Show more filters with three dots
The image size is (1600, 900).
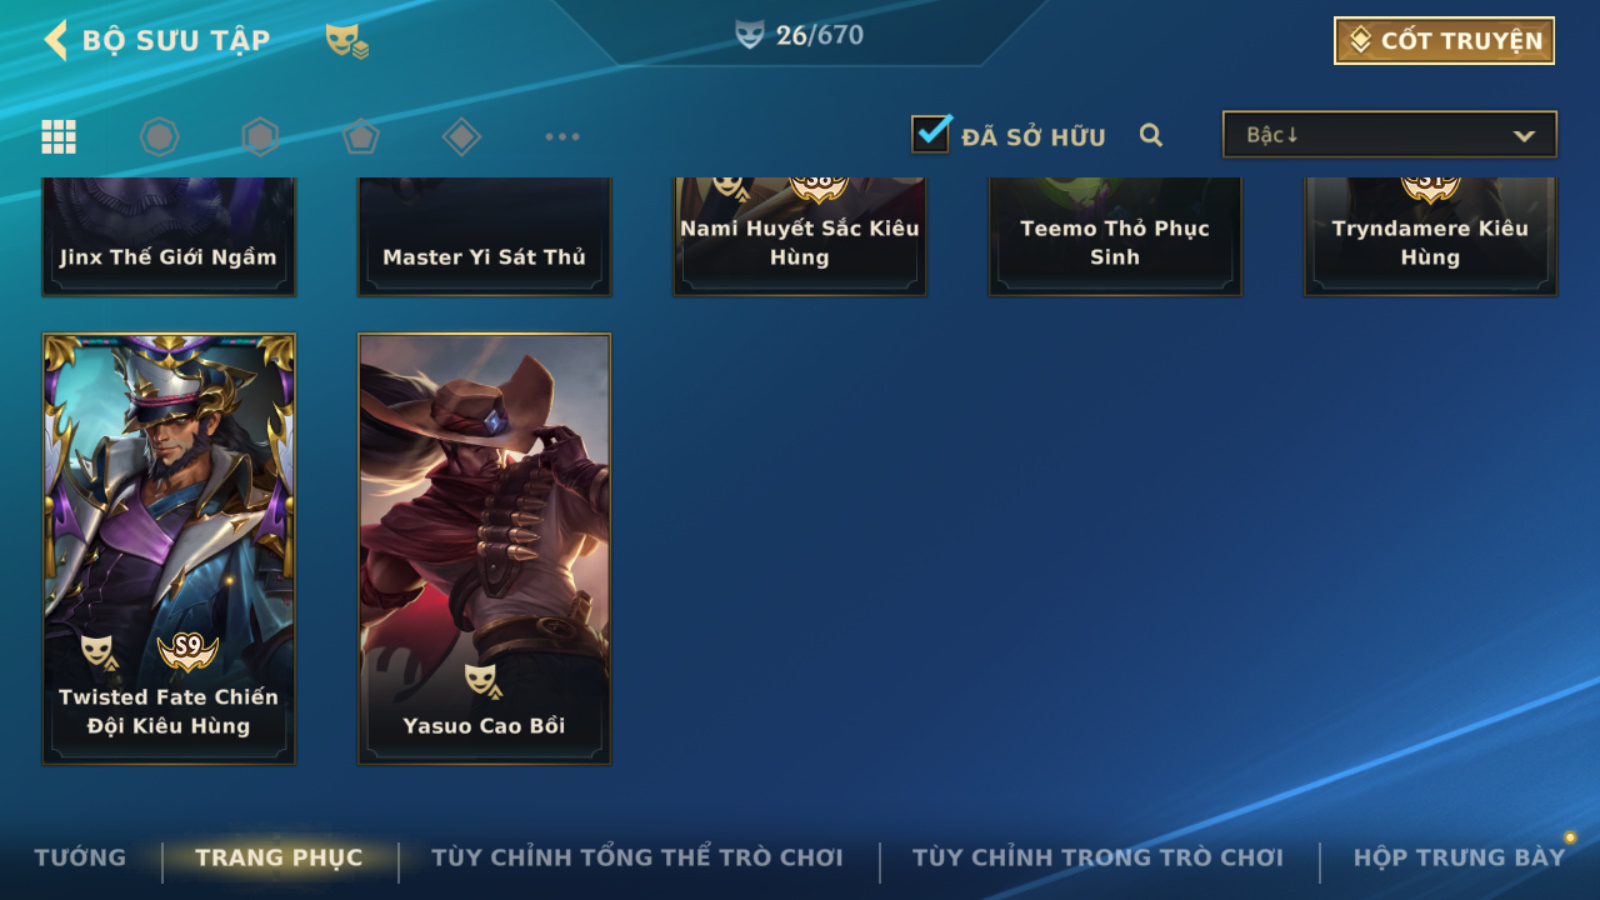(x=562, y=136)
